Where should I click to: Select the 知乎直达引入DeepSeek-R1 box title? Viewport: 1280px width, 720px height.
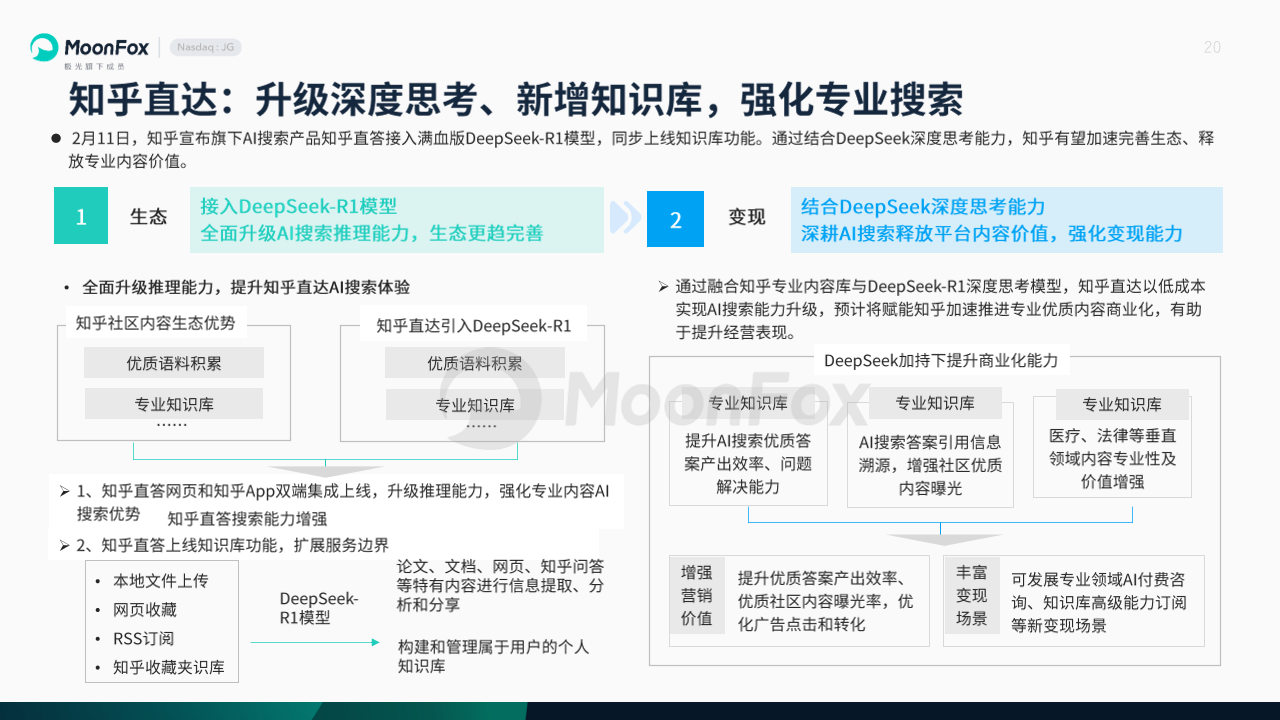click(473, 326)
